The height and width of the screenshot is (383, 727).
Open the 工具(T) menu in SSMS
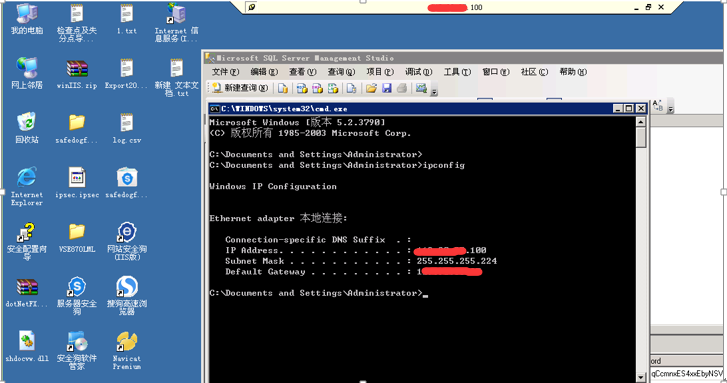pos(457,72)
